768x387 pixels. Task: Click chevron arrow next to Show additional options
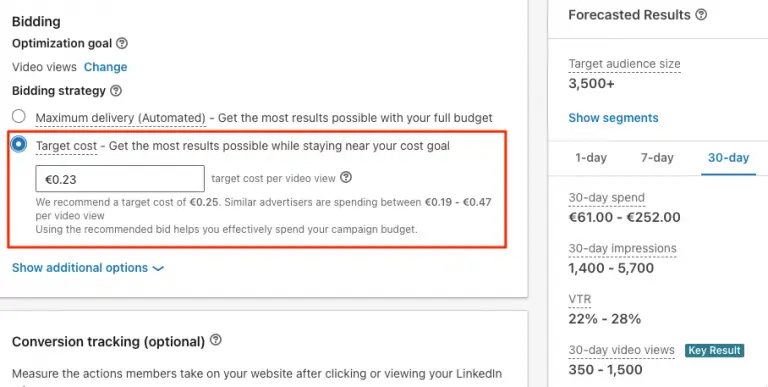click(158, 268)
